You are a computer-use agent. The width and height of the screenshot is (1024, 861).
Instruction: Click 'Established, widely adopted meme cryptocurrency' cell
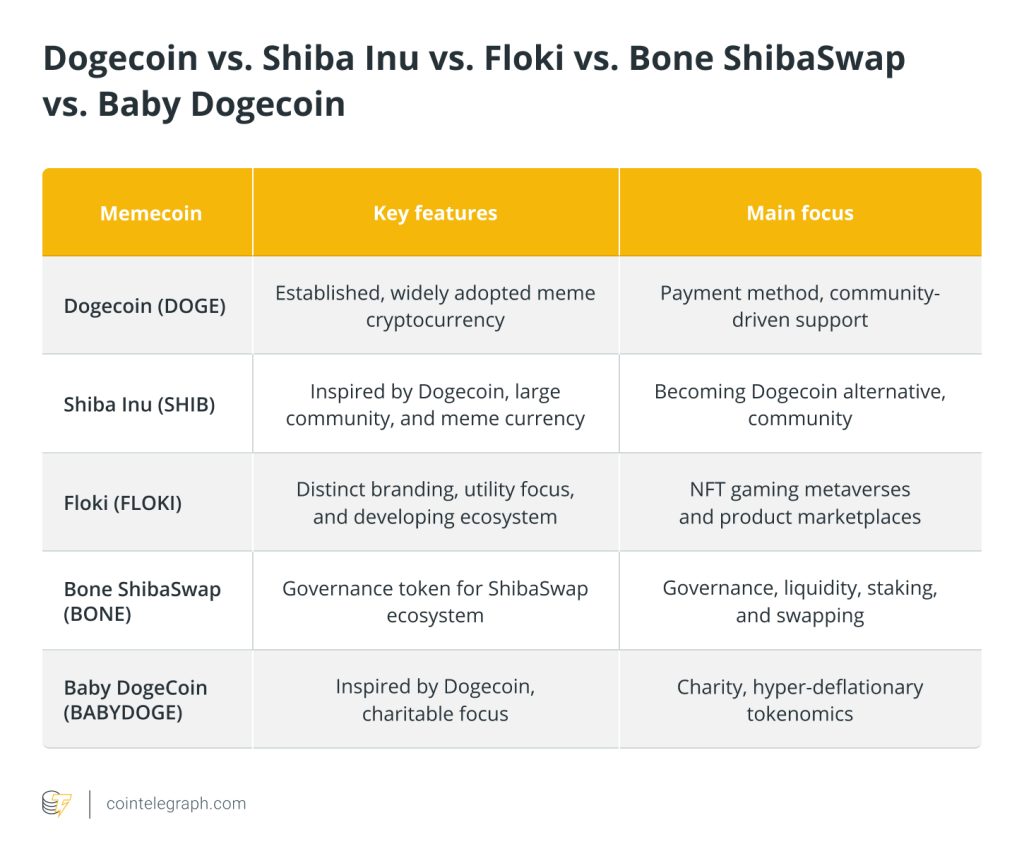click(x=435, y=306)
